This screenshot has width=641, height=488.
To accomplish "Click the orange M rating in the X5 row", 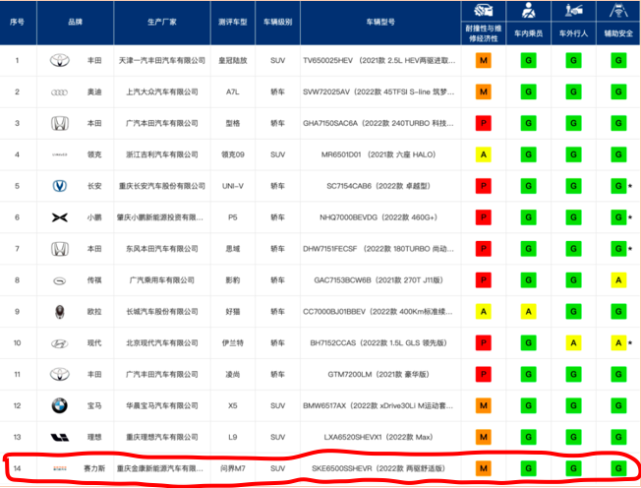I will 483,406.
